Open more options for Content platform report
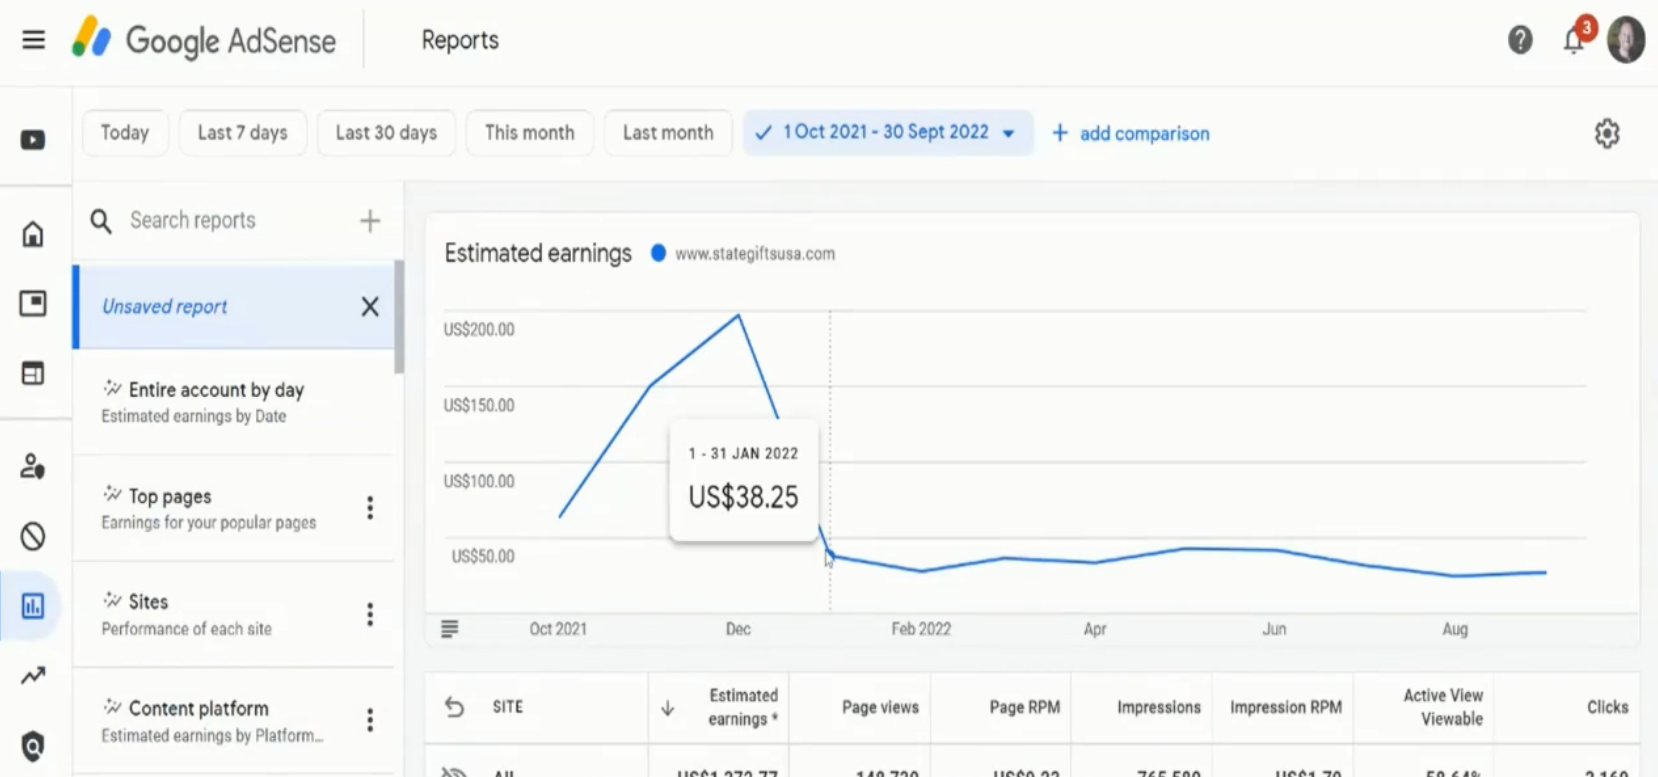Image resolution: width=1658 pixels, height=777 pixels. (370, 720)
